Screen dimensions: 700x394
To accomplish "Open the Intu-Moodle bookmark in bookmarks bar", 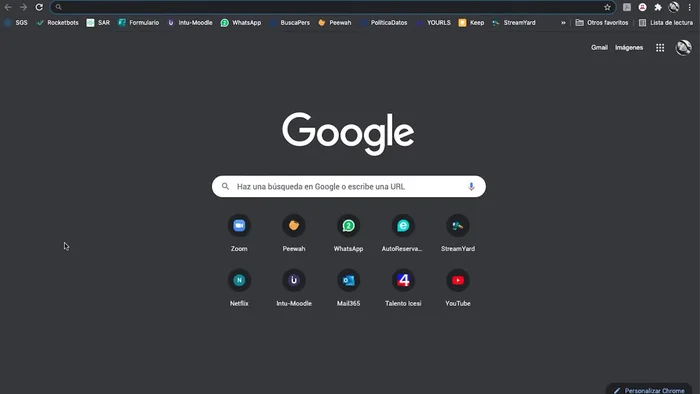I will (x=190, y=23).
